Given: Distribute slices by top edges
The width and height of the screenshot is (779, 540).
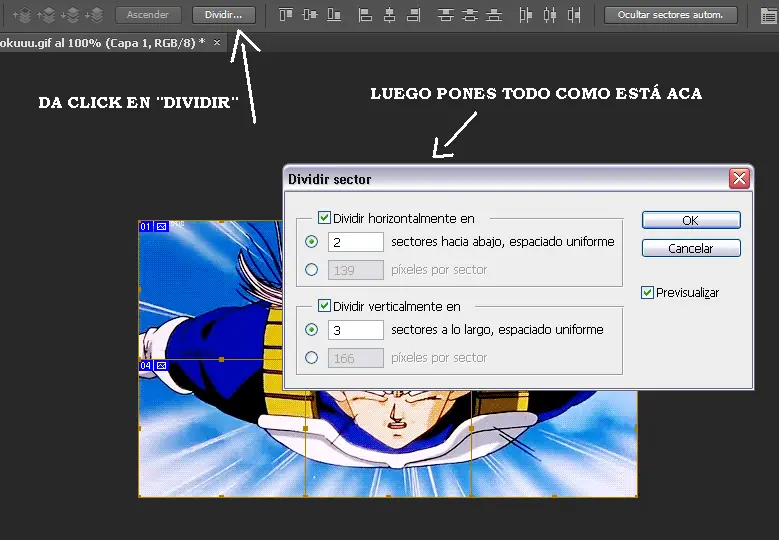Looking at the screenshot, I should point(446,15).
